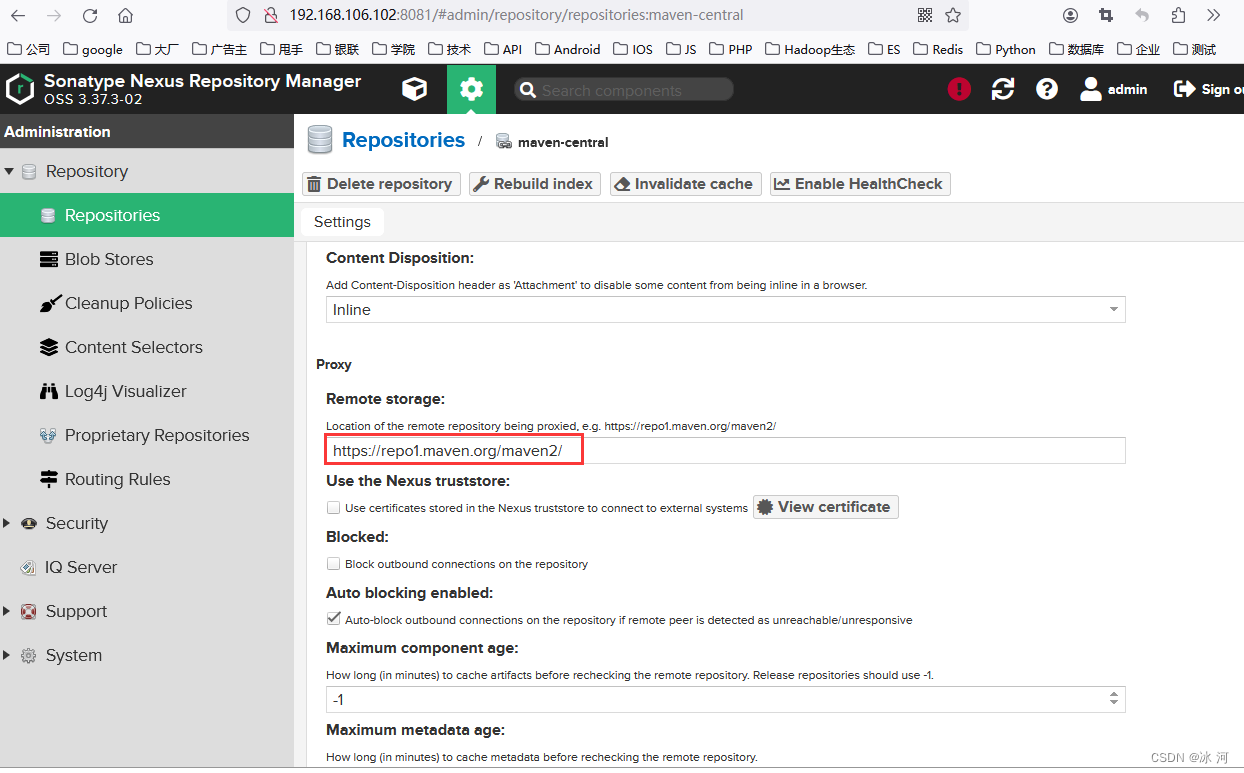The height and width of the screenshot is (773, 1244).
Task: Click the Rebuild index button
Action: tap(535, 184)
